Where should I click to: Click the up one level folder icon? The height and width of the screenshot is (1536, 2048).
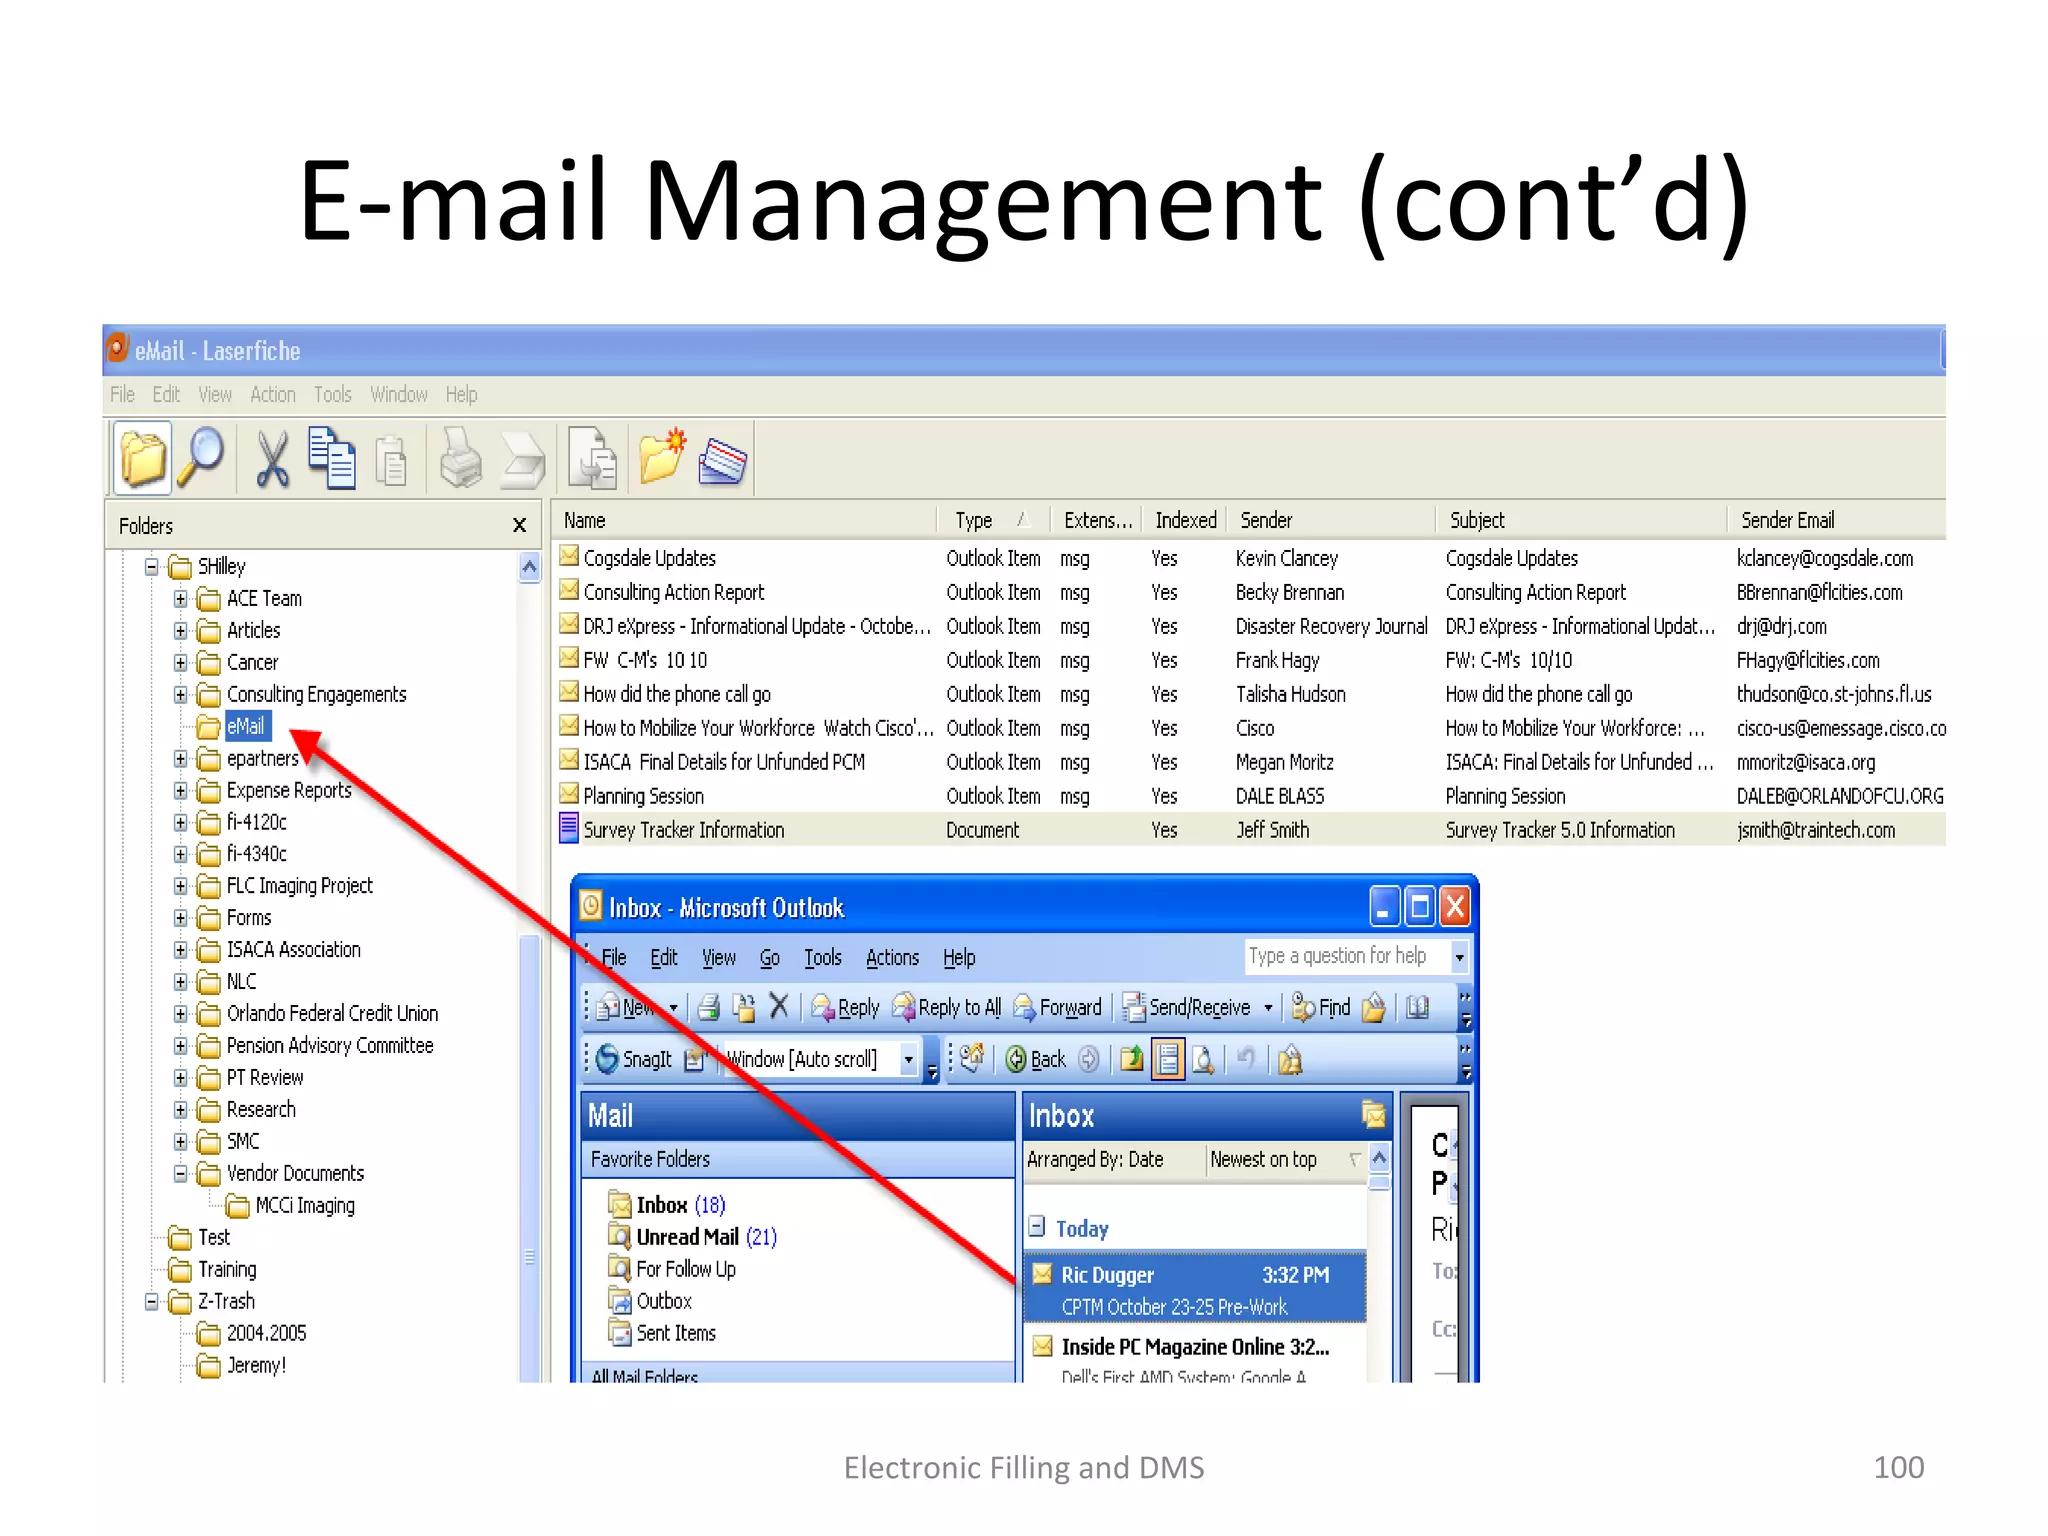pos(1131,1059)
